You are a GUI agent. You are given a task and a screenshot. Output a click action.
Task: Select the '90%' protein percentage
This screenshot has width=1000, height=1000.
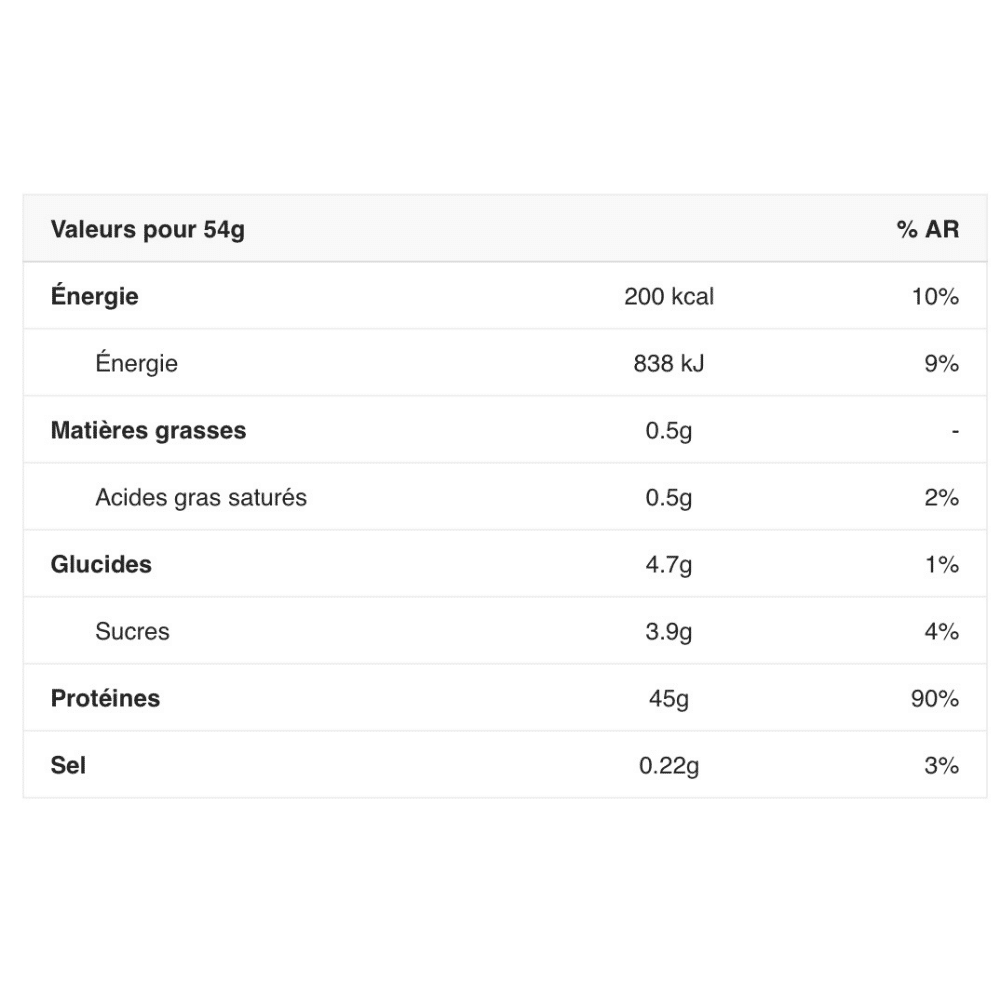pyautogui.click(x=935, y=698)
